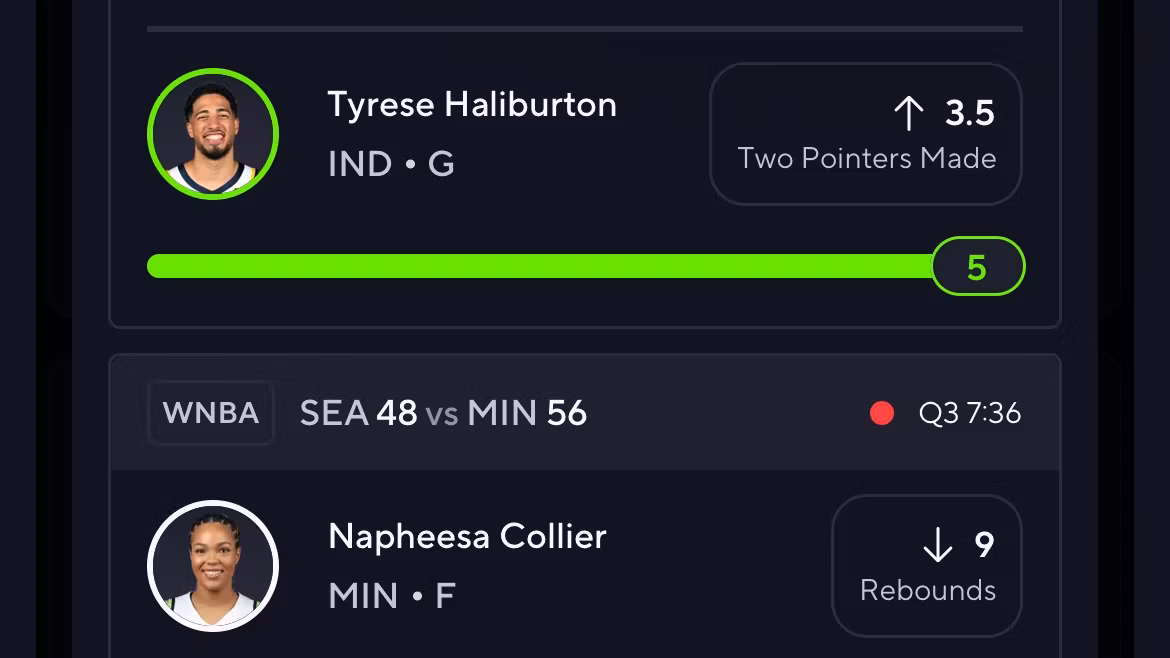Screen dimensions: 1170x658
Task: Click the Q3 7:36 game clock
Action: (970, 413)
